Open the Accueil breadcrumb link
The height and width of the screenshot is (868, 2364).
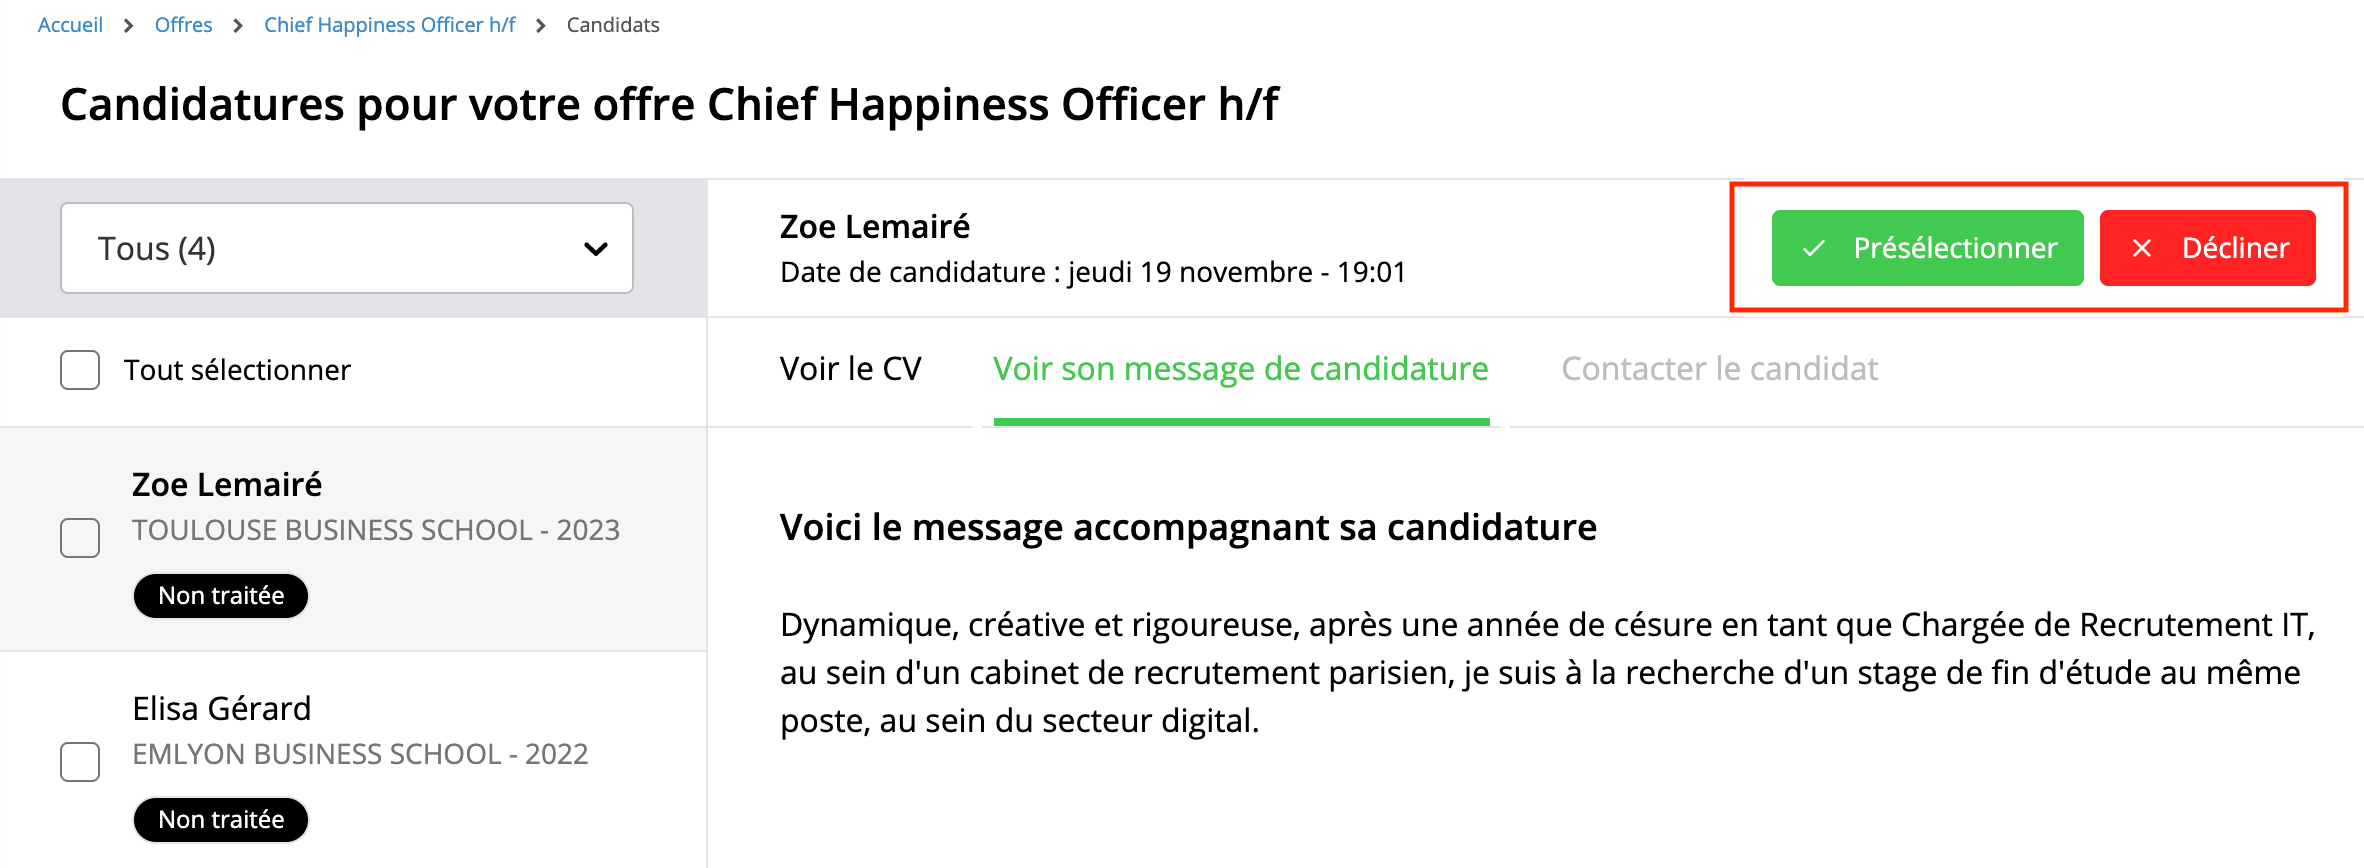coord(69,24)
